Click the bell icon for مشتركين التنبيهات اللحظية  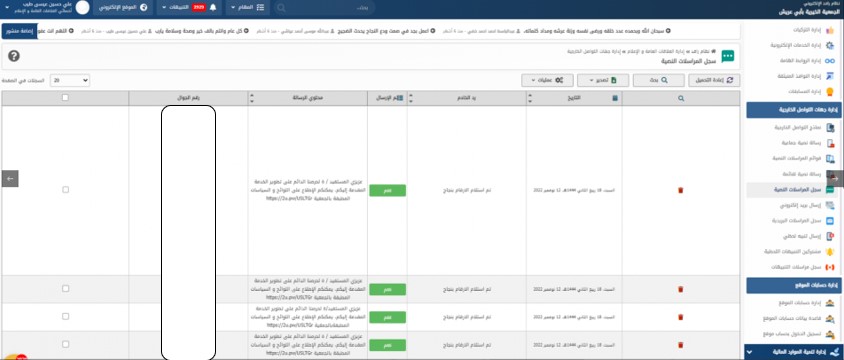pos(830,251)
